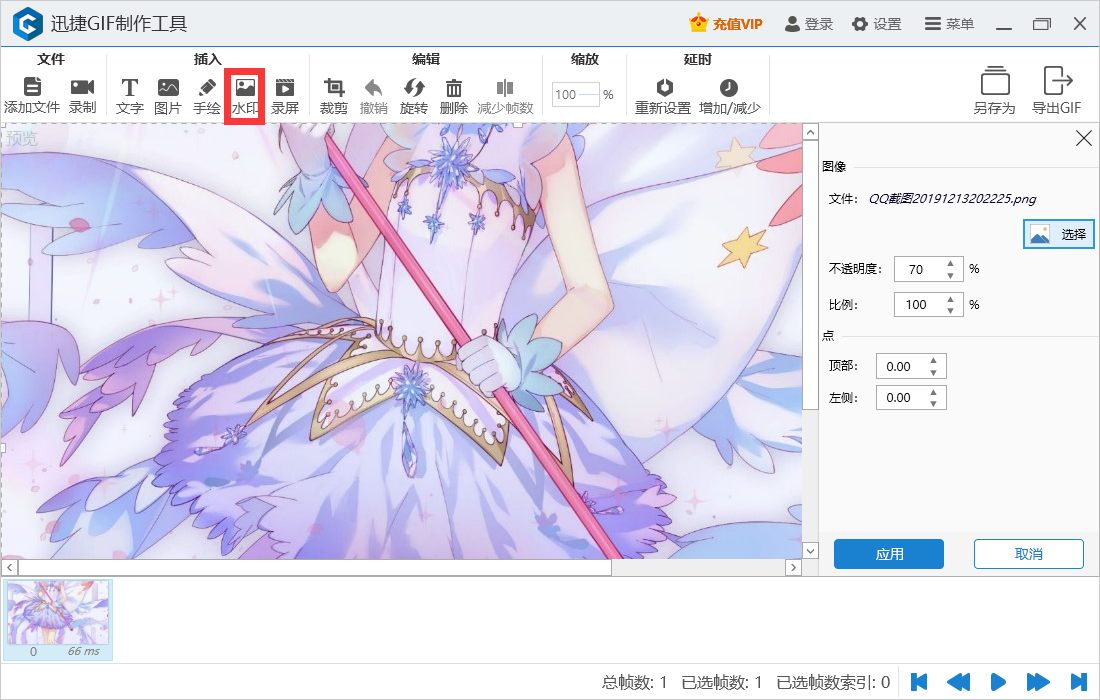Screen dimensions: 1100x700
Task: Click the horizontal scrollbar thumb in preview
Action: [315, 567]
